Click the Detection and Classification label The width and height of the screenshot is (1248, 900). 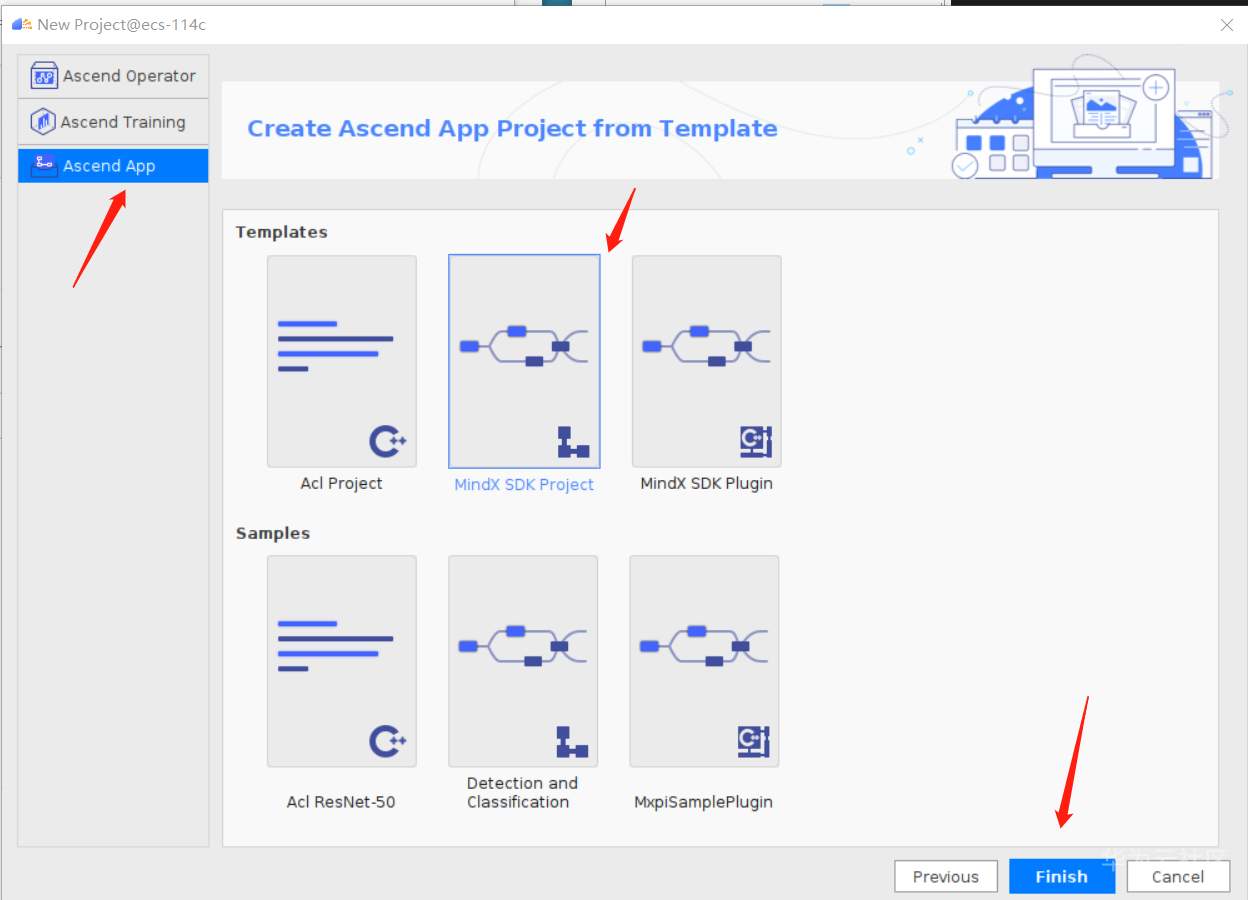point(522,792)
